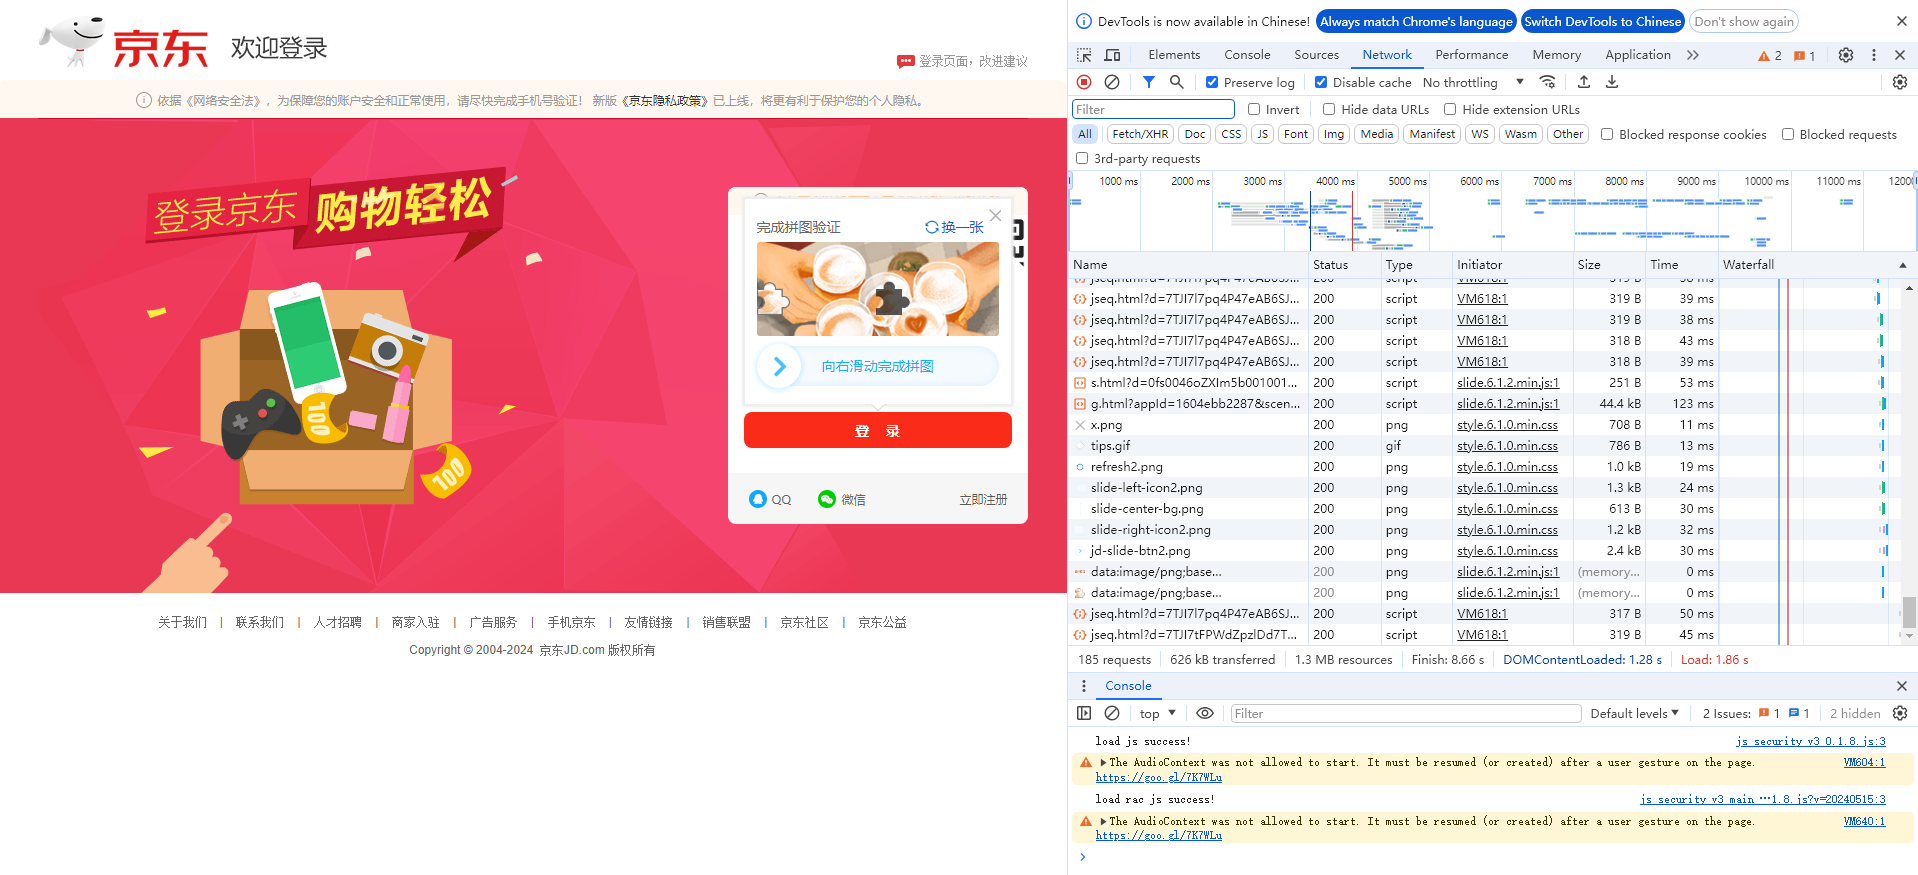Switch to the Elements tab
This screenshot has height=875, width=1918.
(1174, 55)
